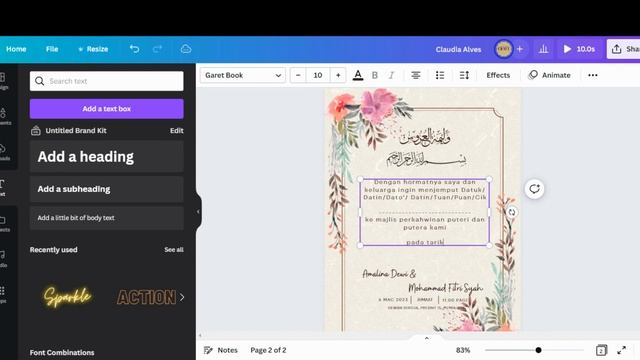Image resolution: width=640 pixels, height=360 pixels.
Task: Open the Text tab in sidebar
Action: click(x=2, y=188)
